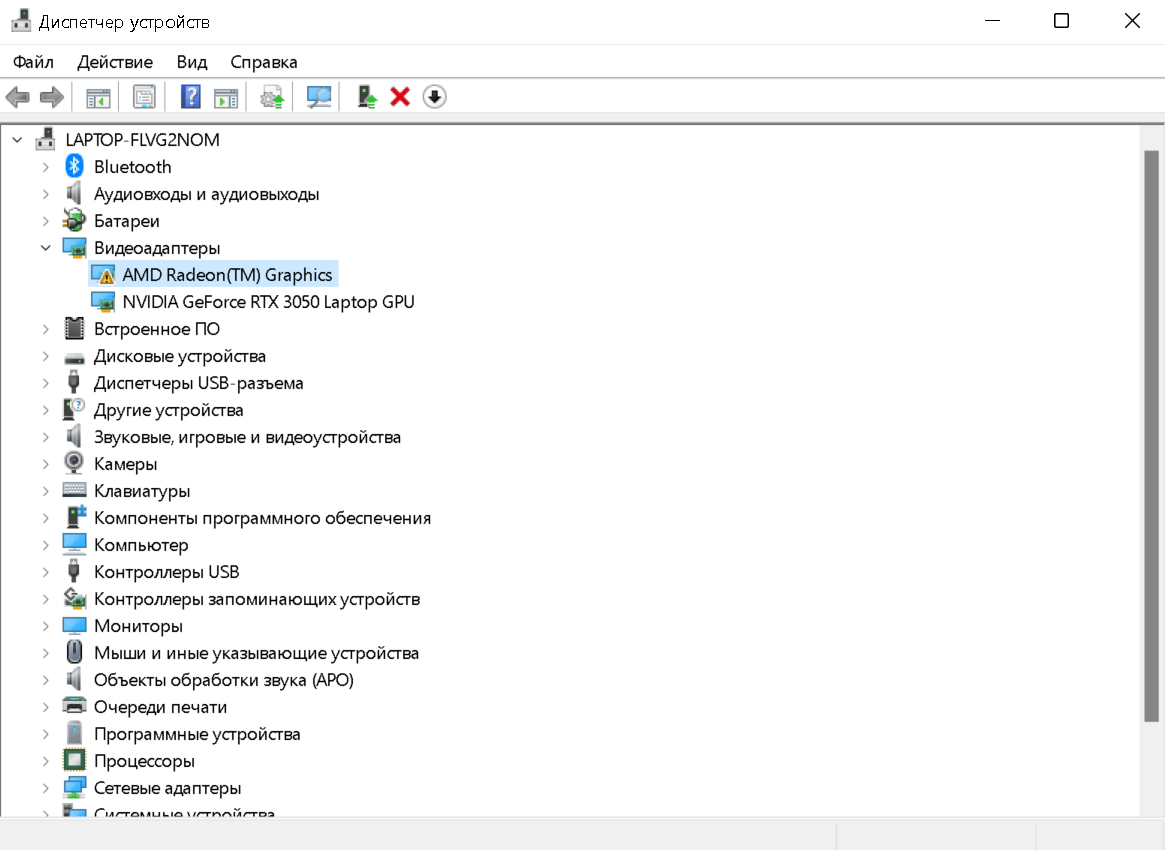This screenshot has height=850, width=1165.
Task: Click the vertical scrollbar thumb
Action: coord(1152,435)
